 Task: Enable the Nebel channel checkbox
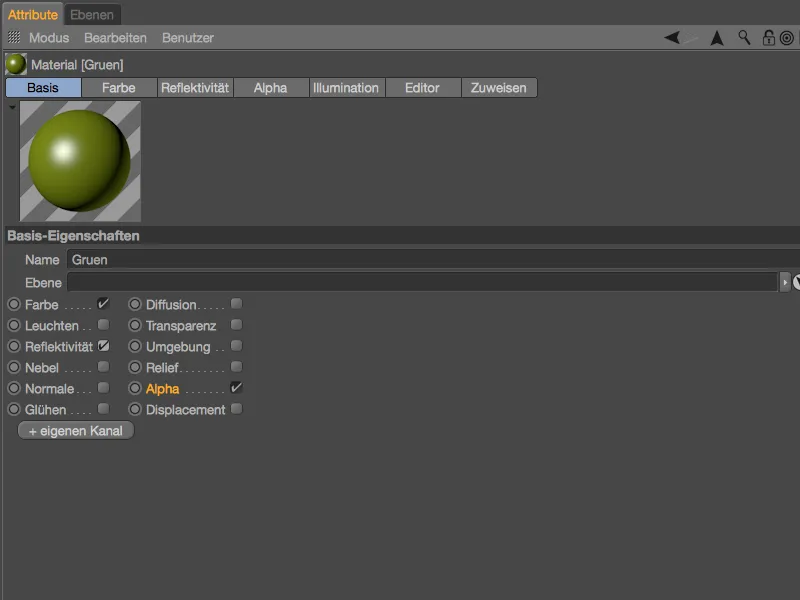pos(103,367)
